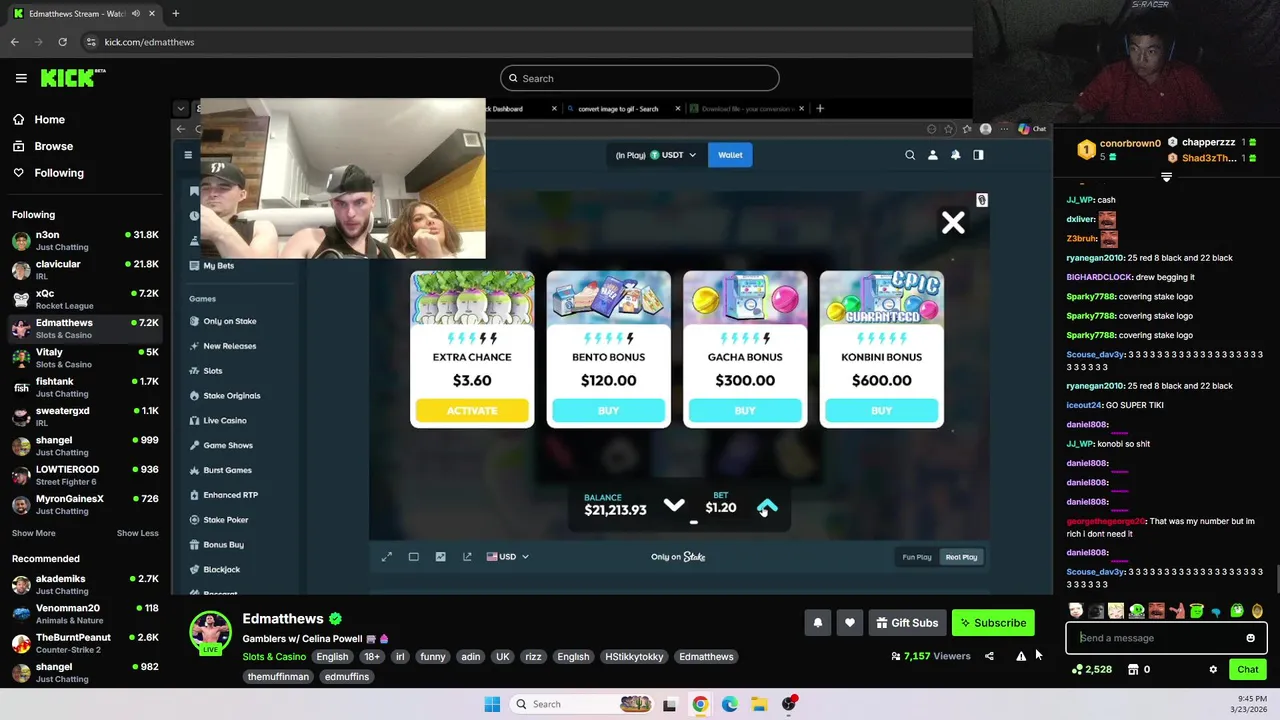Toggle Stake side panel icon

pyautogui.click(x=978, y=155)
